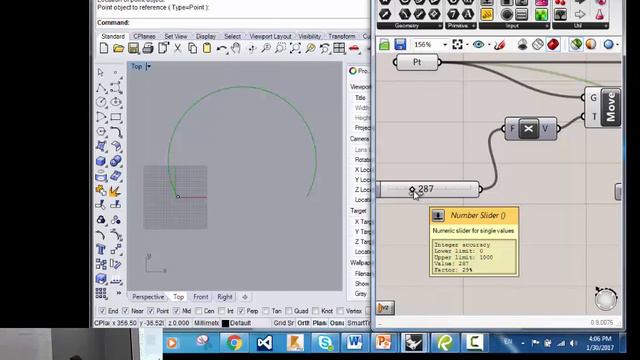Switch to the CPlanes toolbar tab

pyautogui.click(x=144, y=36)
